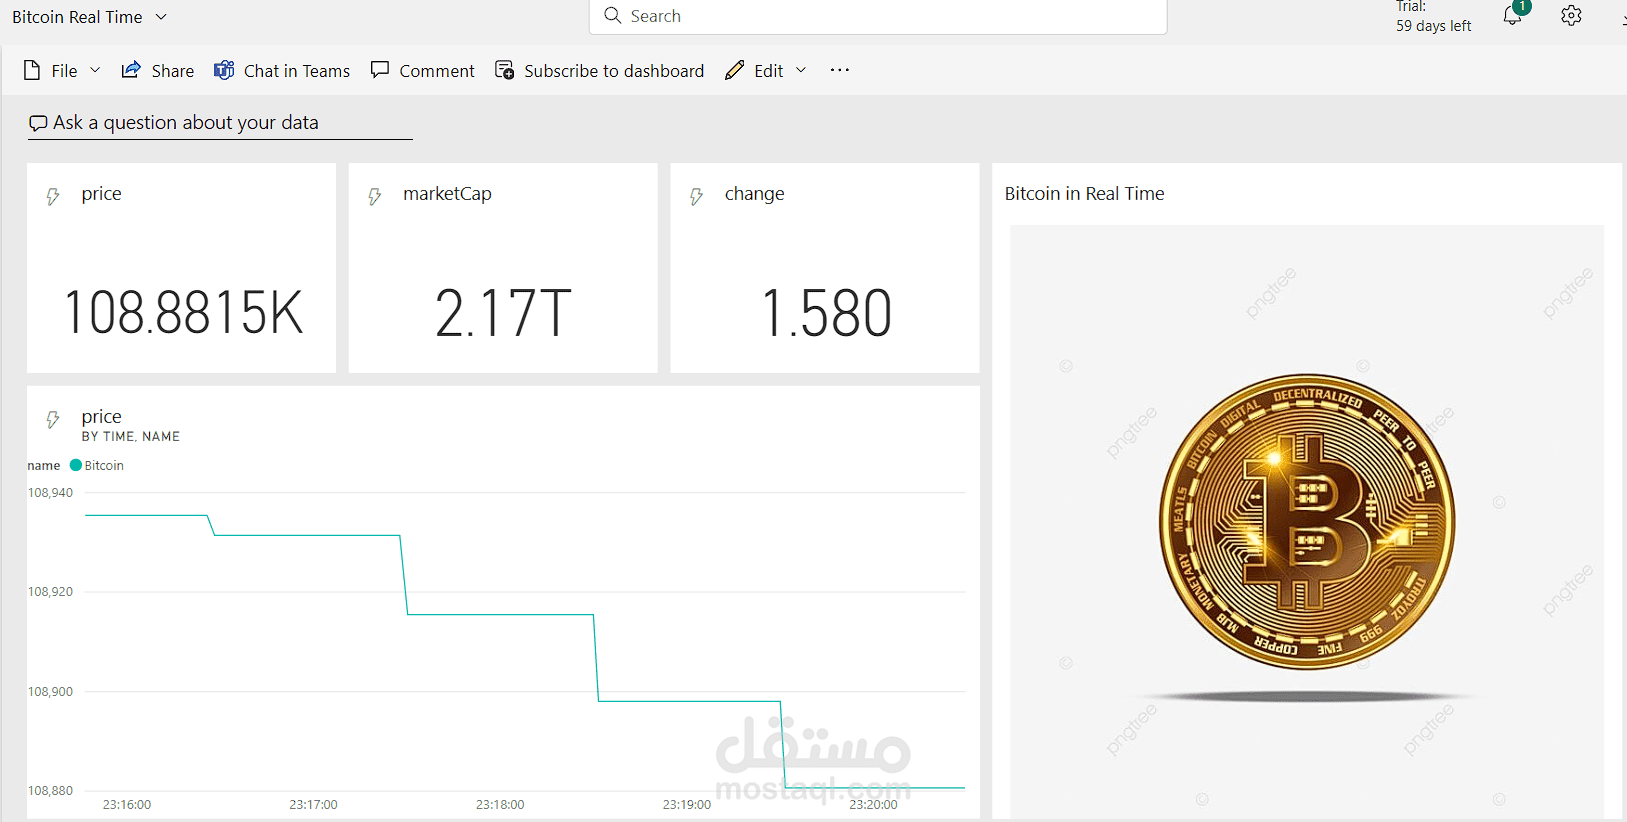Screen dimensions: 1627x822
Task: Click the marketCap tile title
Action: 447,193
